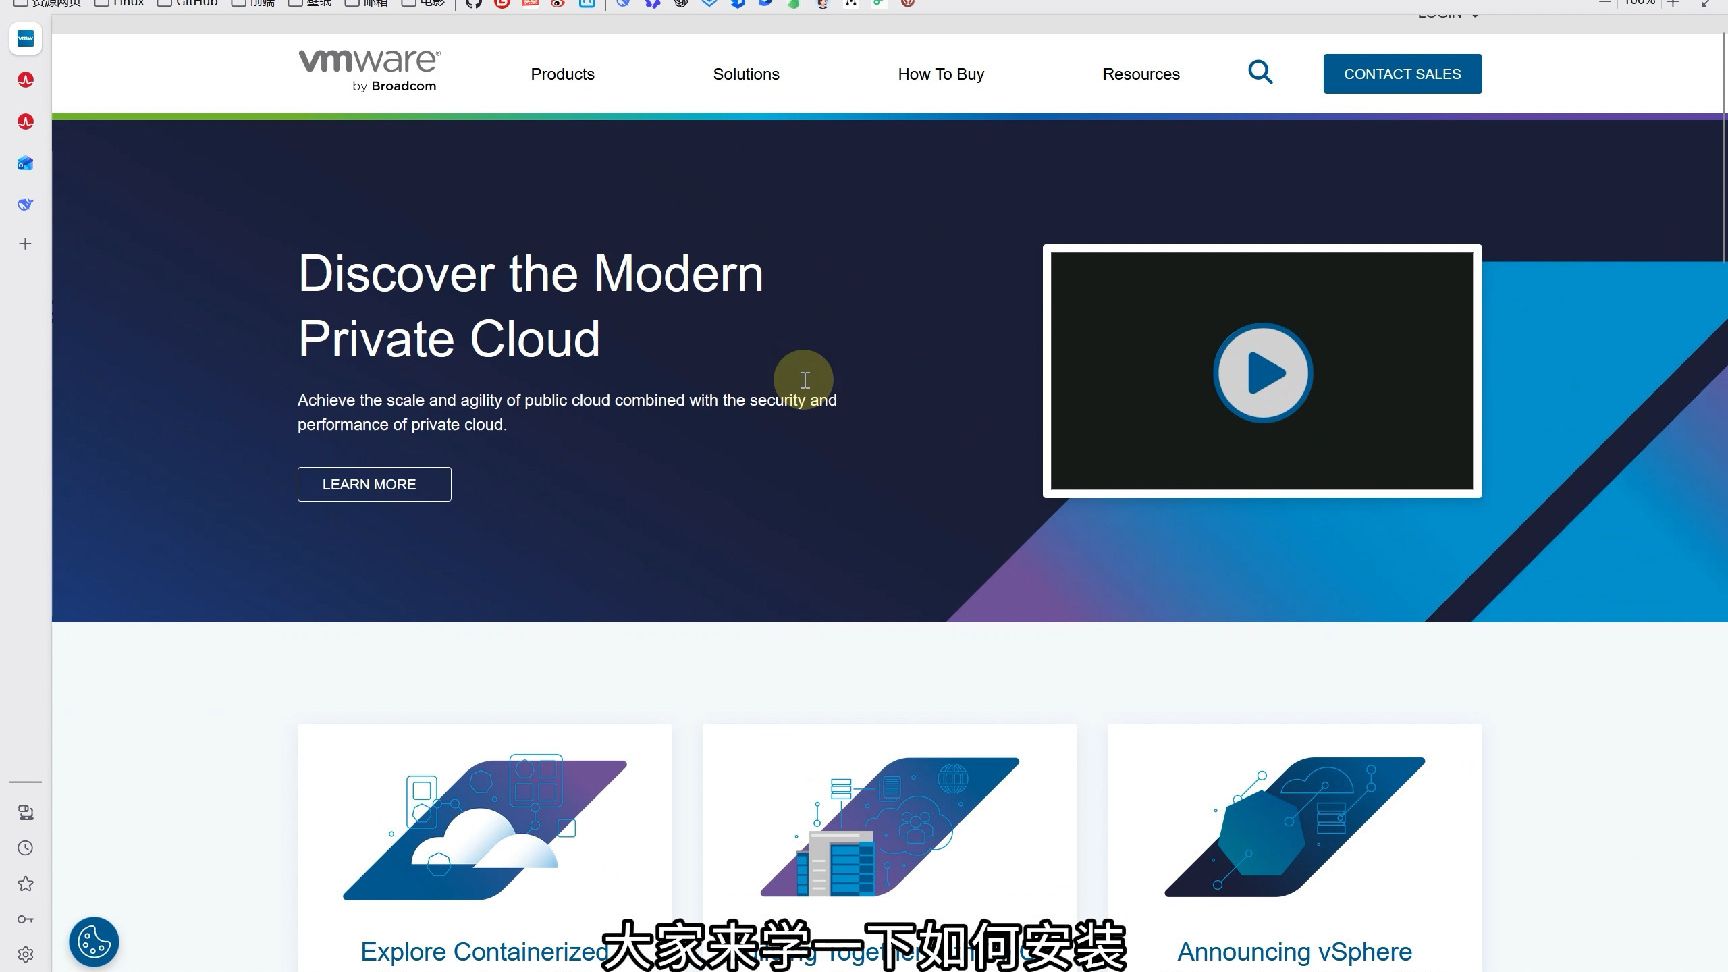The width and height of the screenshot is (1728, 972).
Task: Open the Resources menu
Action: tap(1141, 74)
